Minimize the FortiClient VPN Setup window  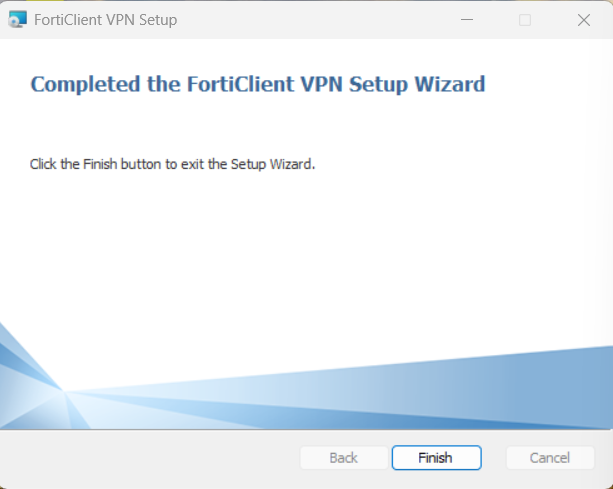coord(466,20)
